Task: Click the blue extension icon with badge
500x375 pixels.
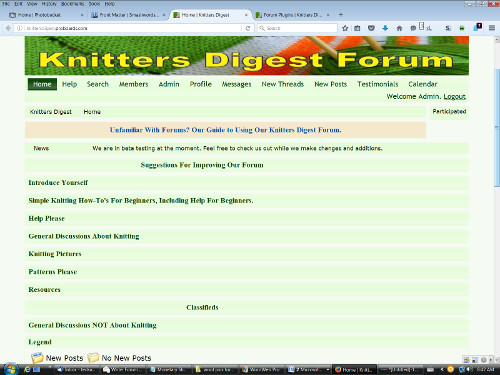Action: (x=477, y=27)
